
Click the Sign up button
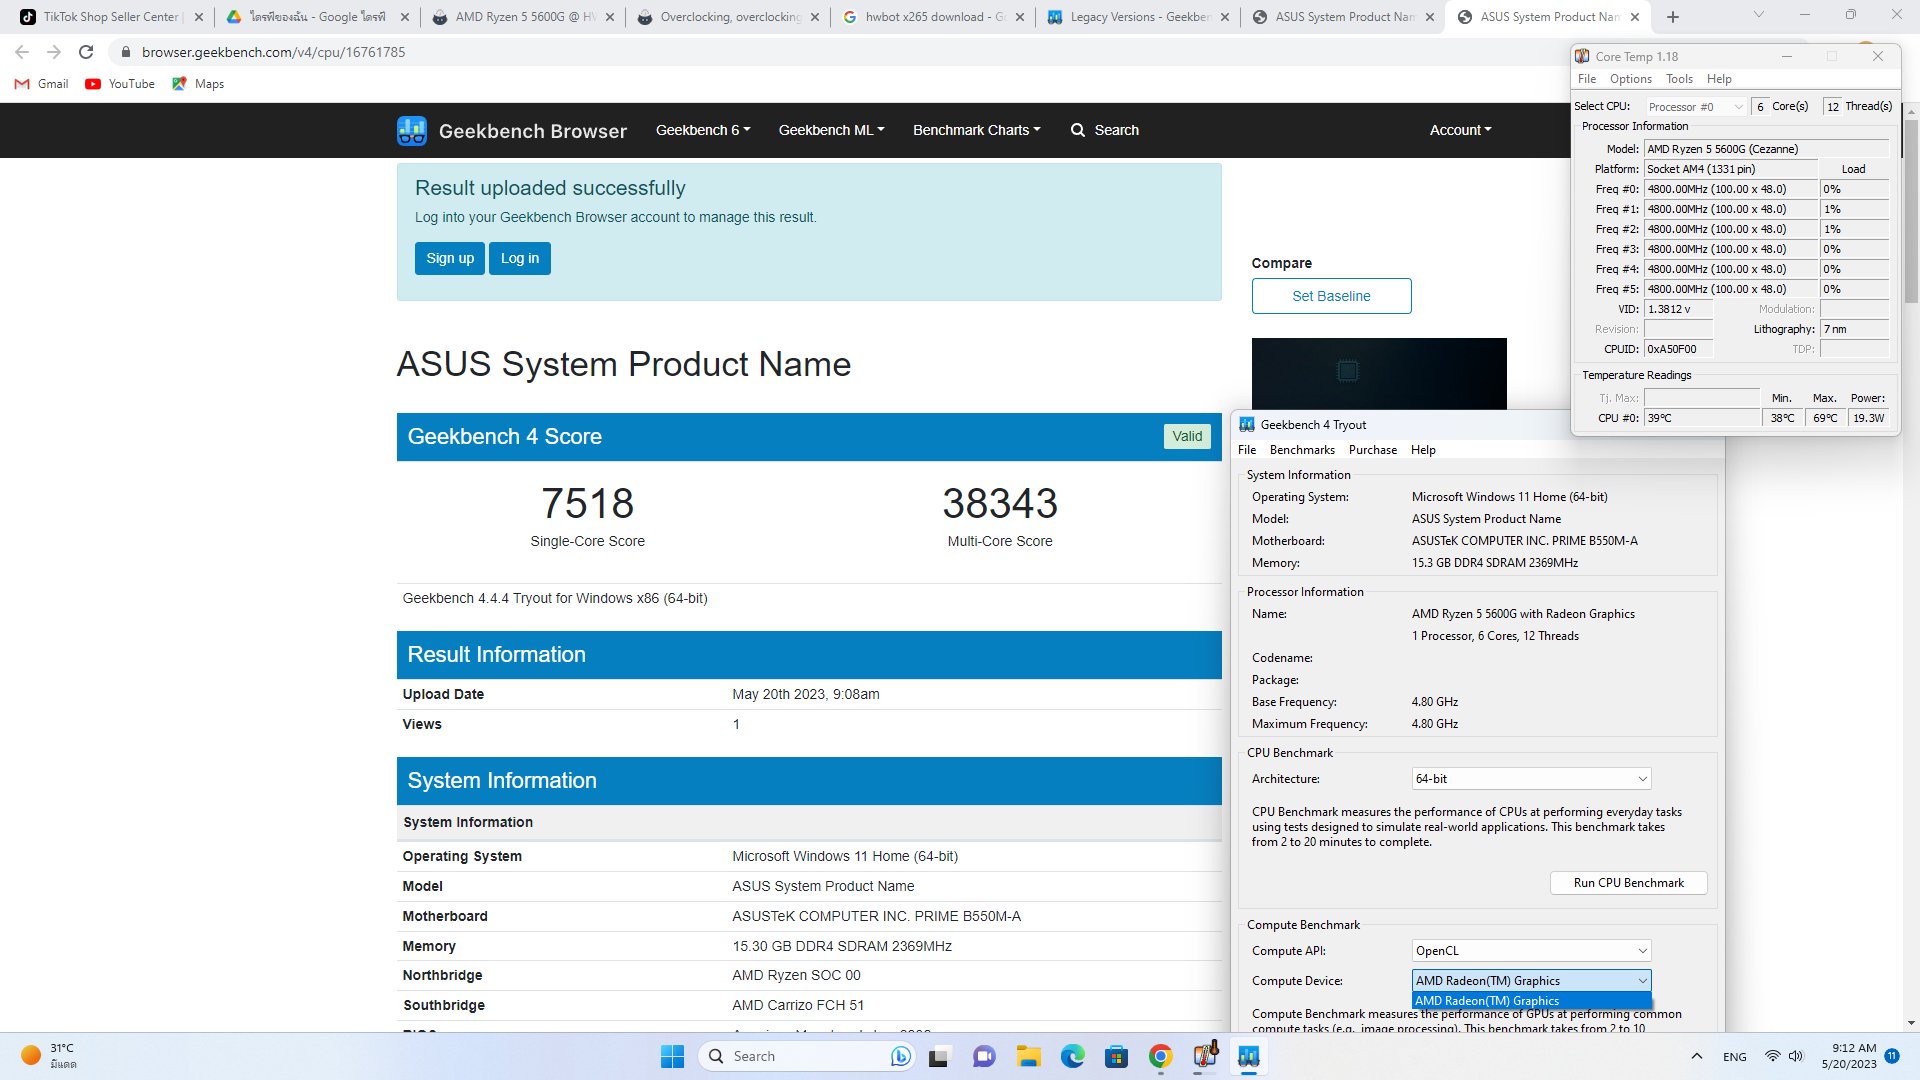tap(450, 258)
